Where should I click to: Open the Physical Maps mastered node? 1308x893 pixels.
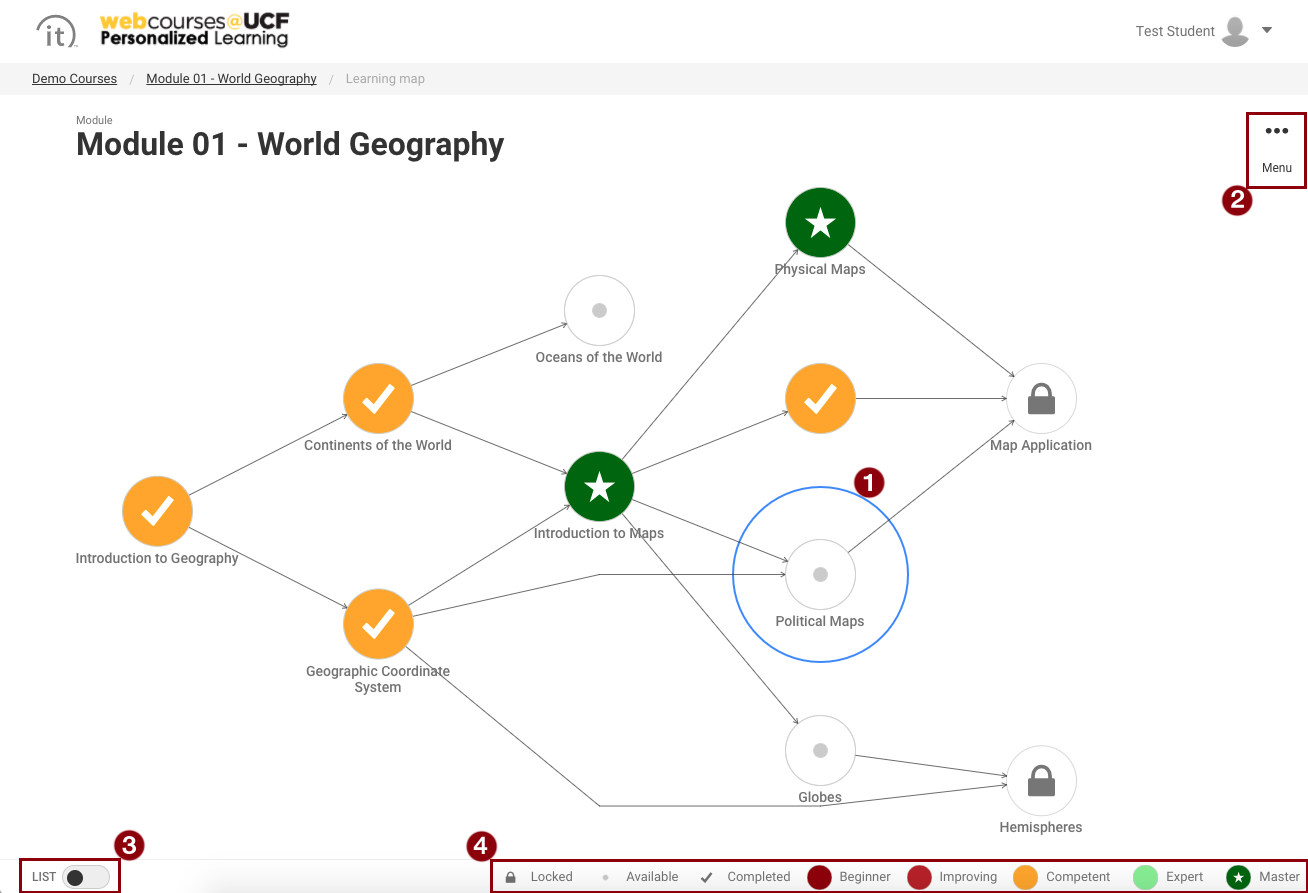coord(820,222)
